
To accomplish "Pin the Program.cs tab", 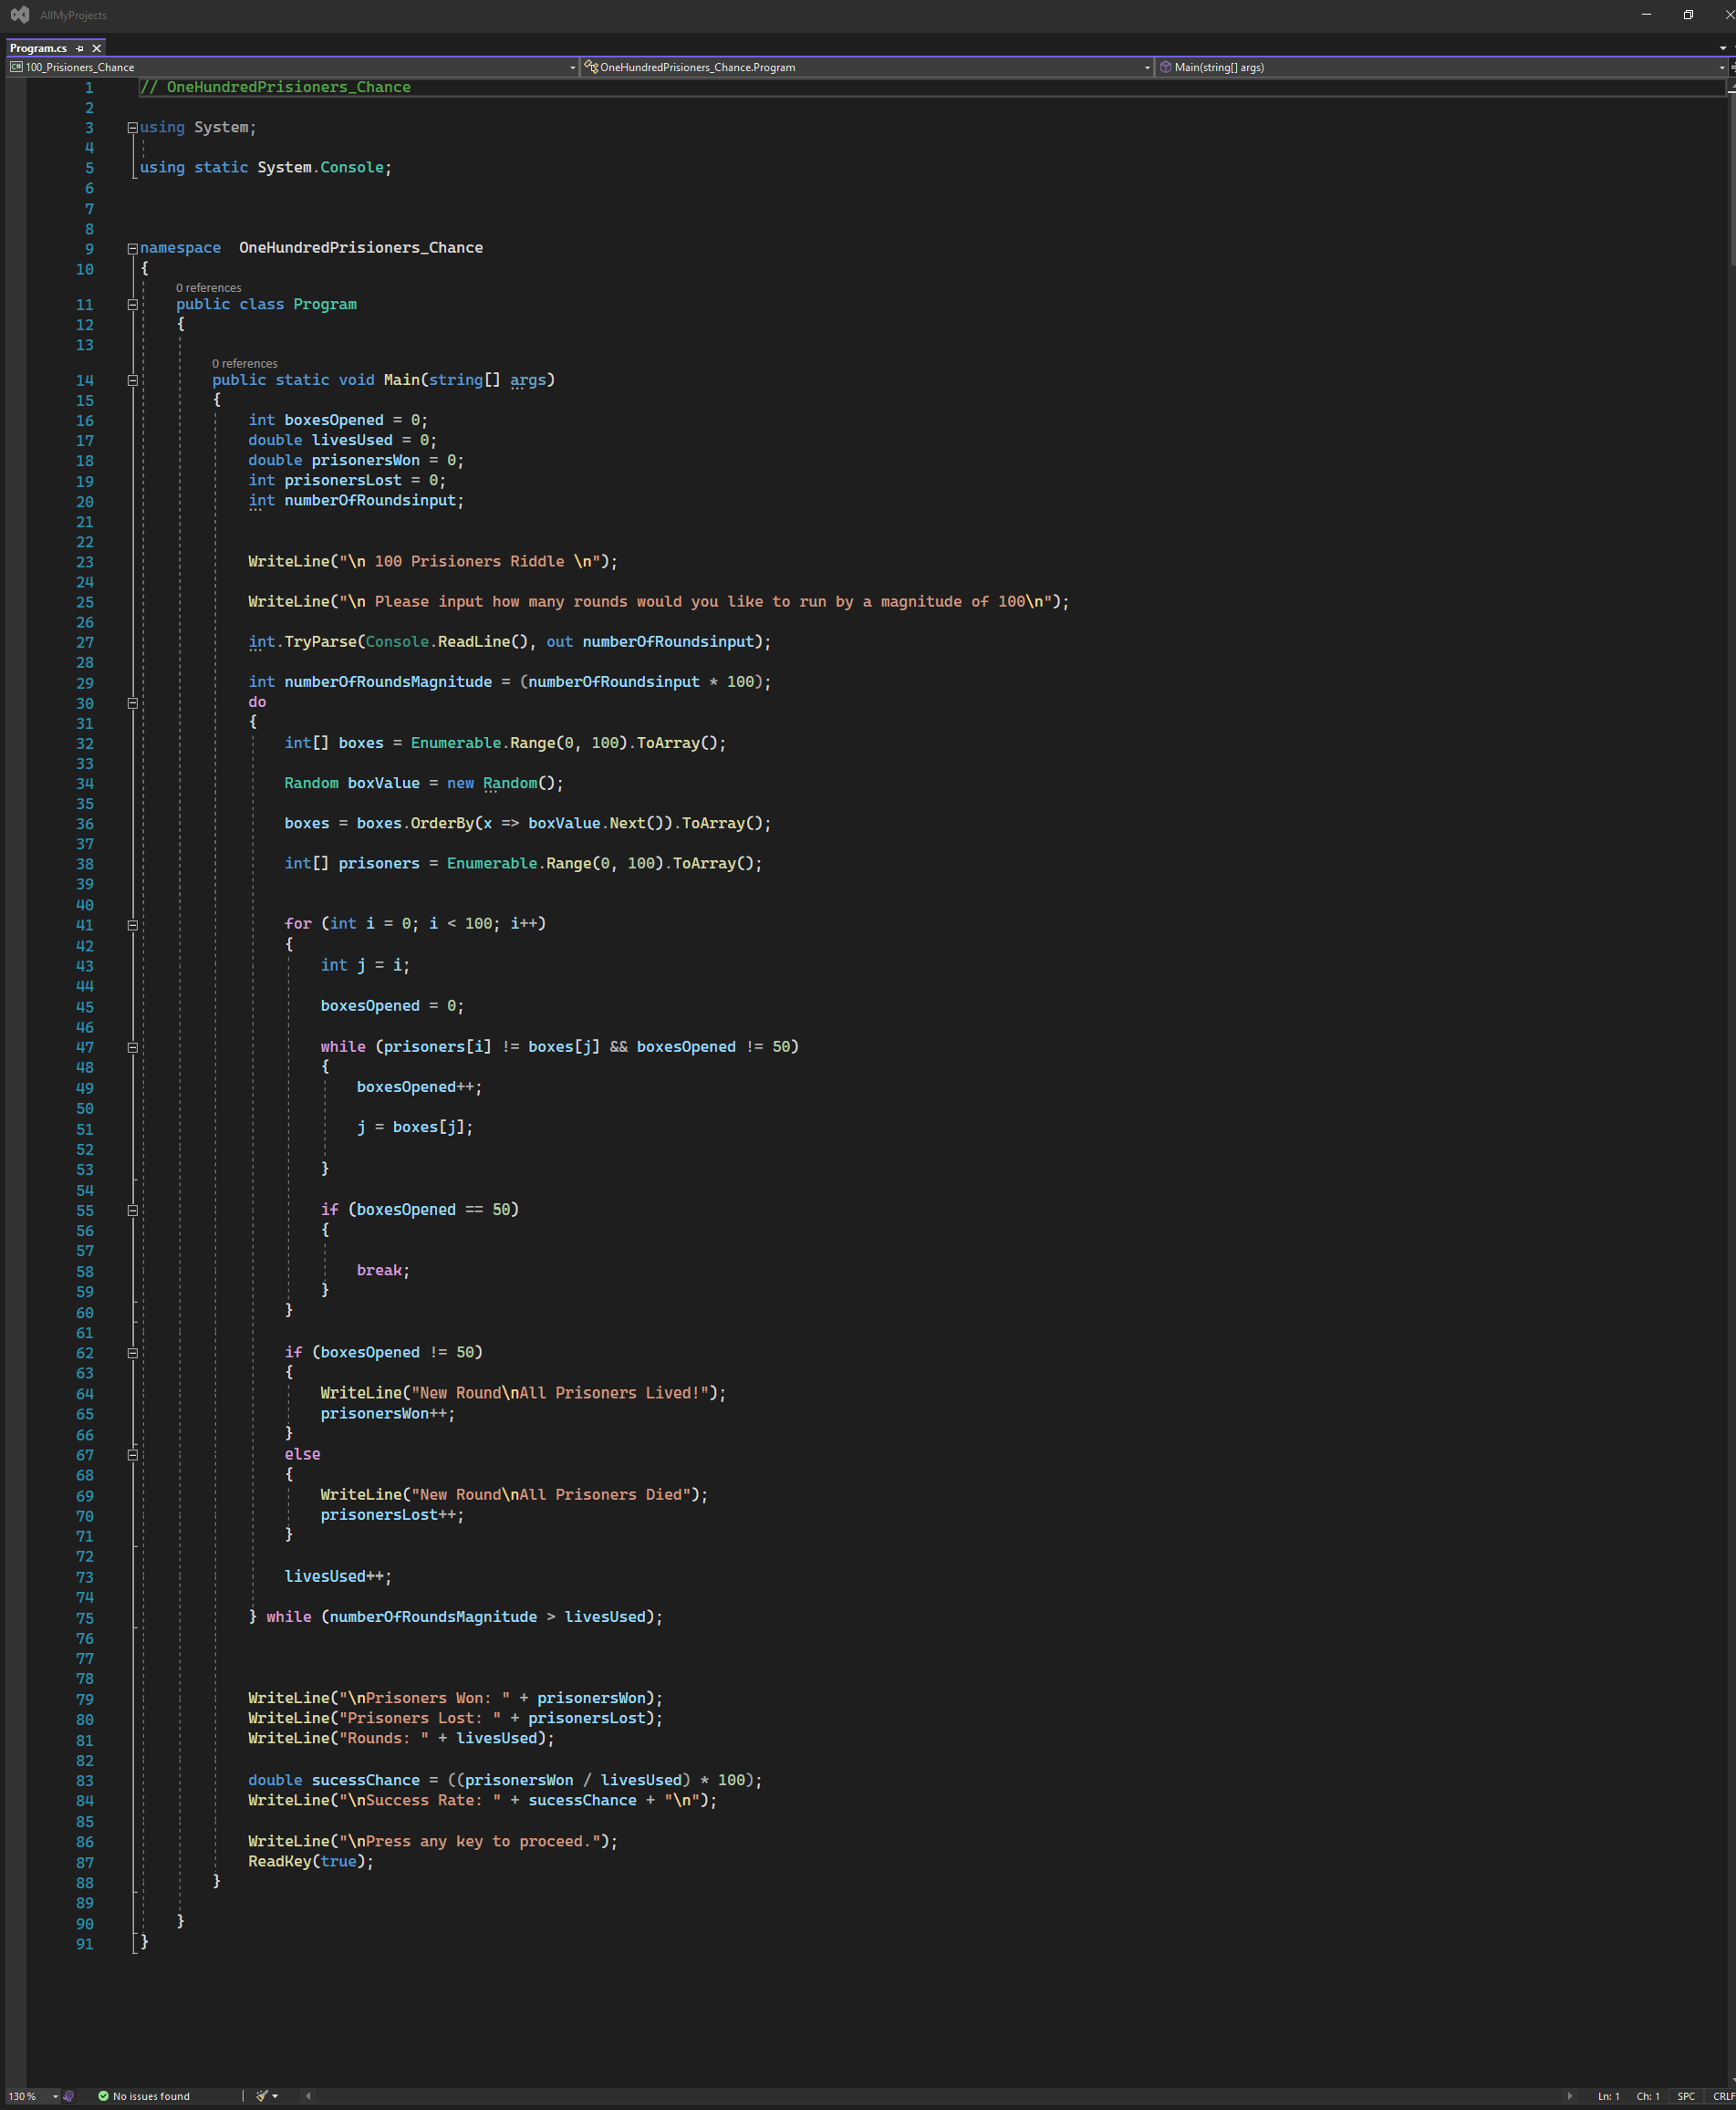I will (x=80, y=48).
